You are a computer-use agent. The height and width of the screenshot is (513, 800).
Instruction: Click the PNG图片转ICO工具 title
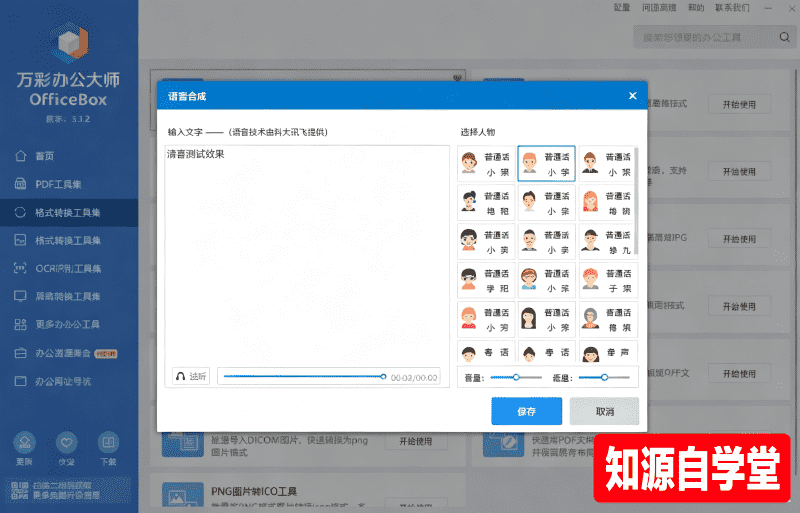(x=254, y=492)
